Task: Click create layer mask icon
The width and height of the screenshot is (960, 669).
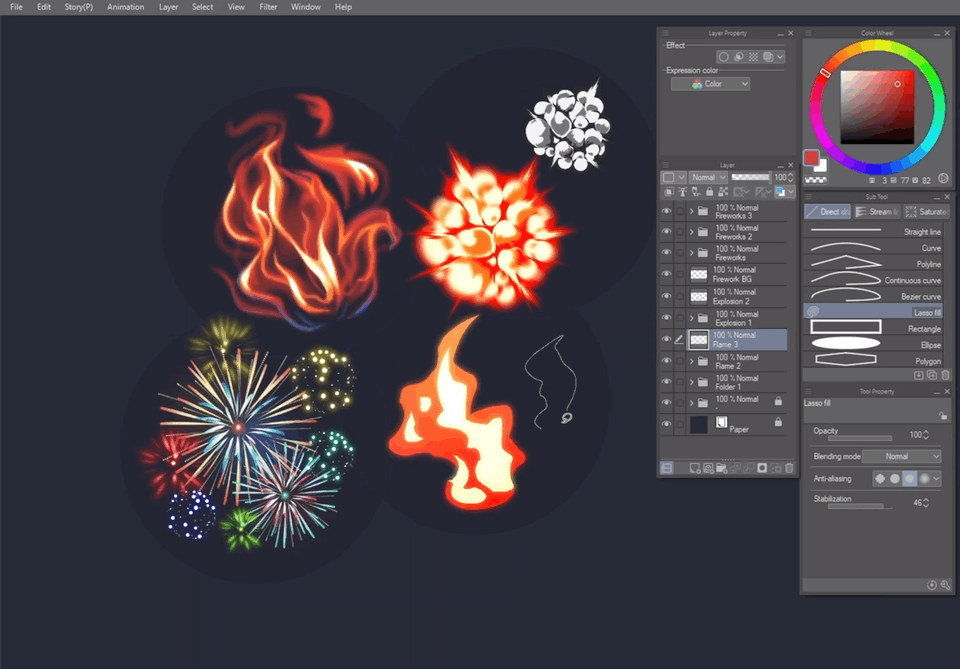Action: (x=762, y=468)
